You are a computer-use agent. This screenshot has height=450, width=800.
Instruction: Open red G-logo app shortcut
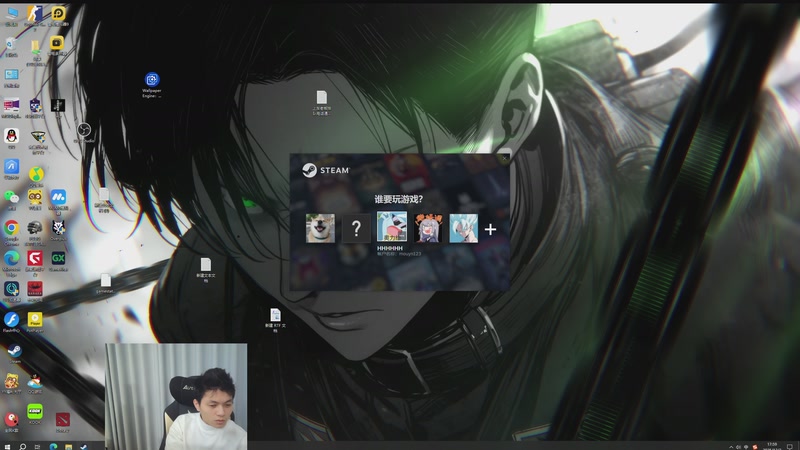(x=35, y=262)
